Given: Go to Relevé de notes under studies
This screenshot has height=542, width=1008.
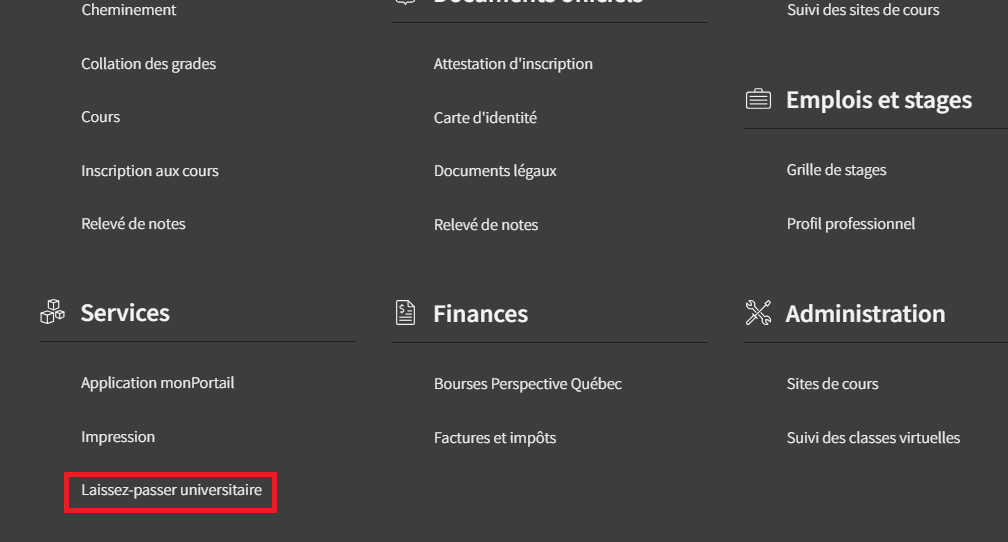Looking at the screenshot, I should pyautogui.click(x=133, y=224).
